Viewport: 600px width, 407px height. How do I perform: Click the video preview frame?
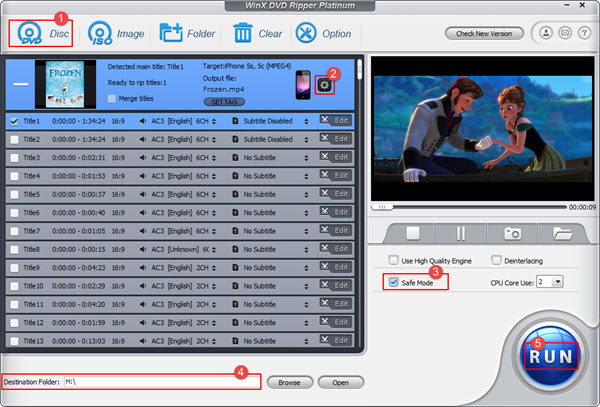pyautogui.click(x=483, y=128)
